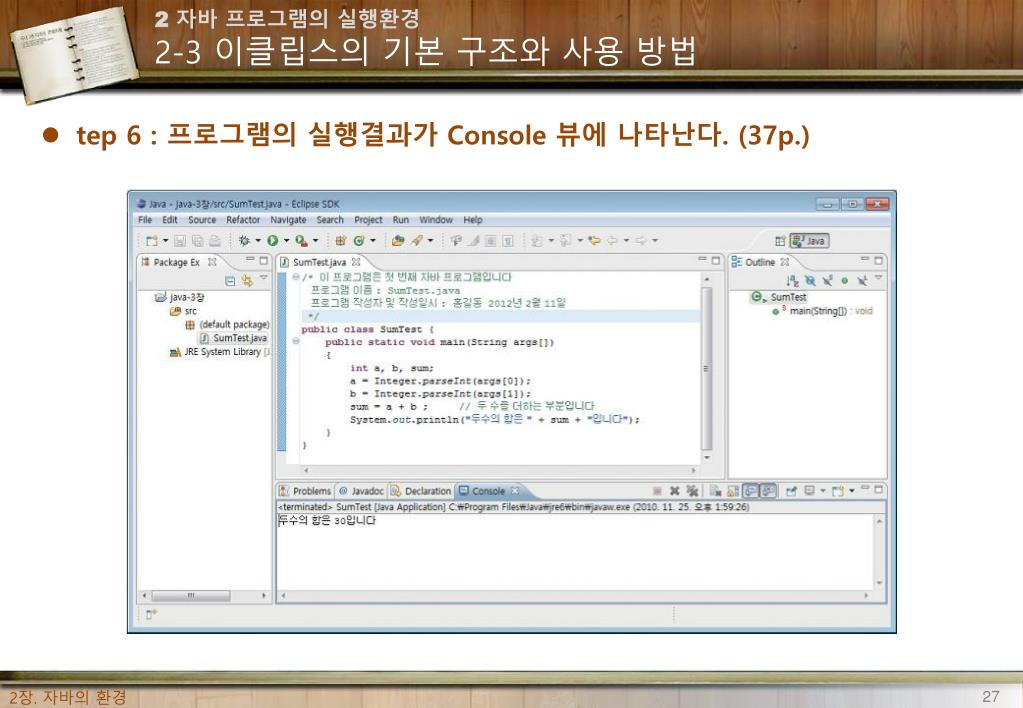Image resolution: width=1023 pixels, height=708 pixels.
Task: Select the java-3장 project node
Action: [180, 298]
